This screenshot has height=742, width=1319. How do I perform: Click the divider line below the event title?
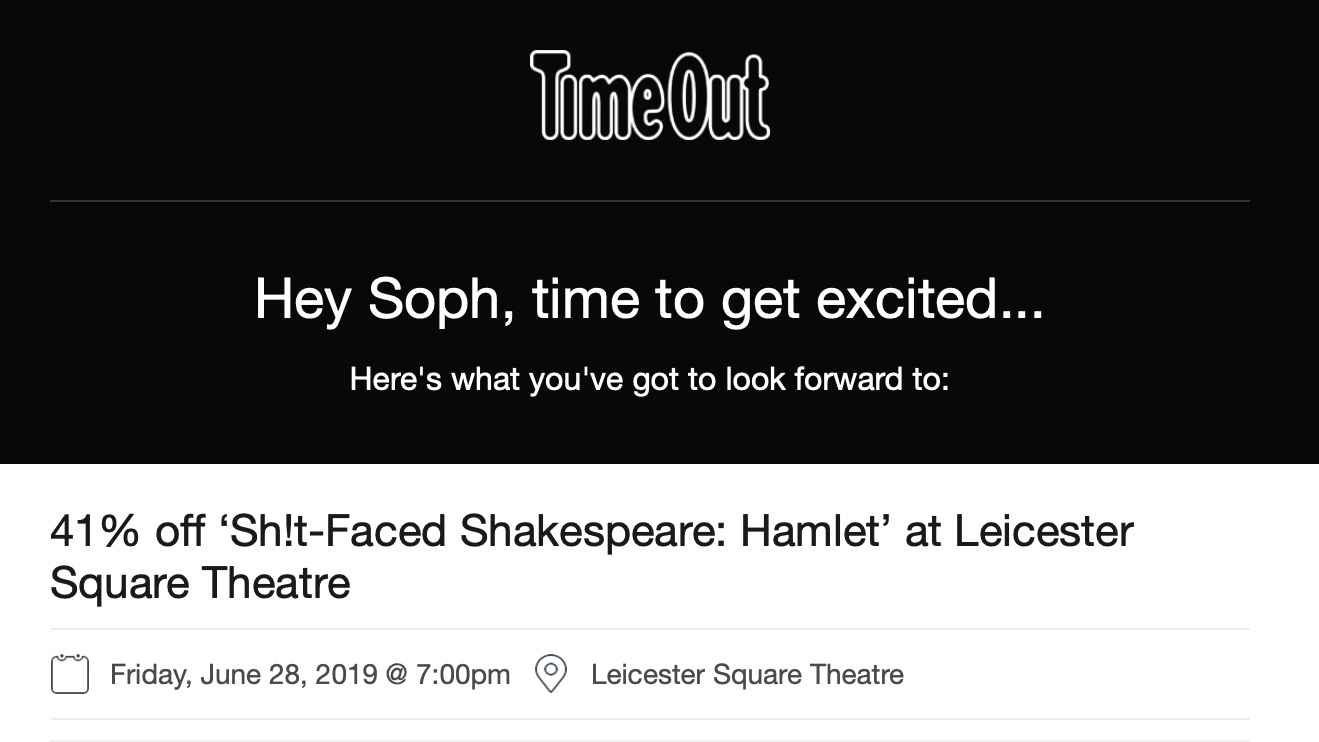[x=650, y=629]
